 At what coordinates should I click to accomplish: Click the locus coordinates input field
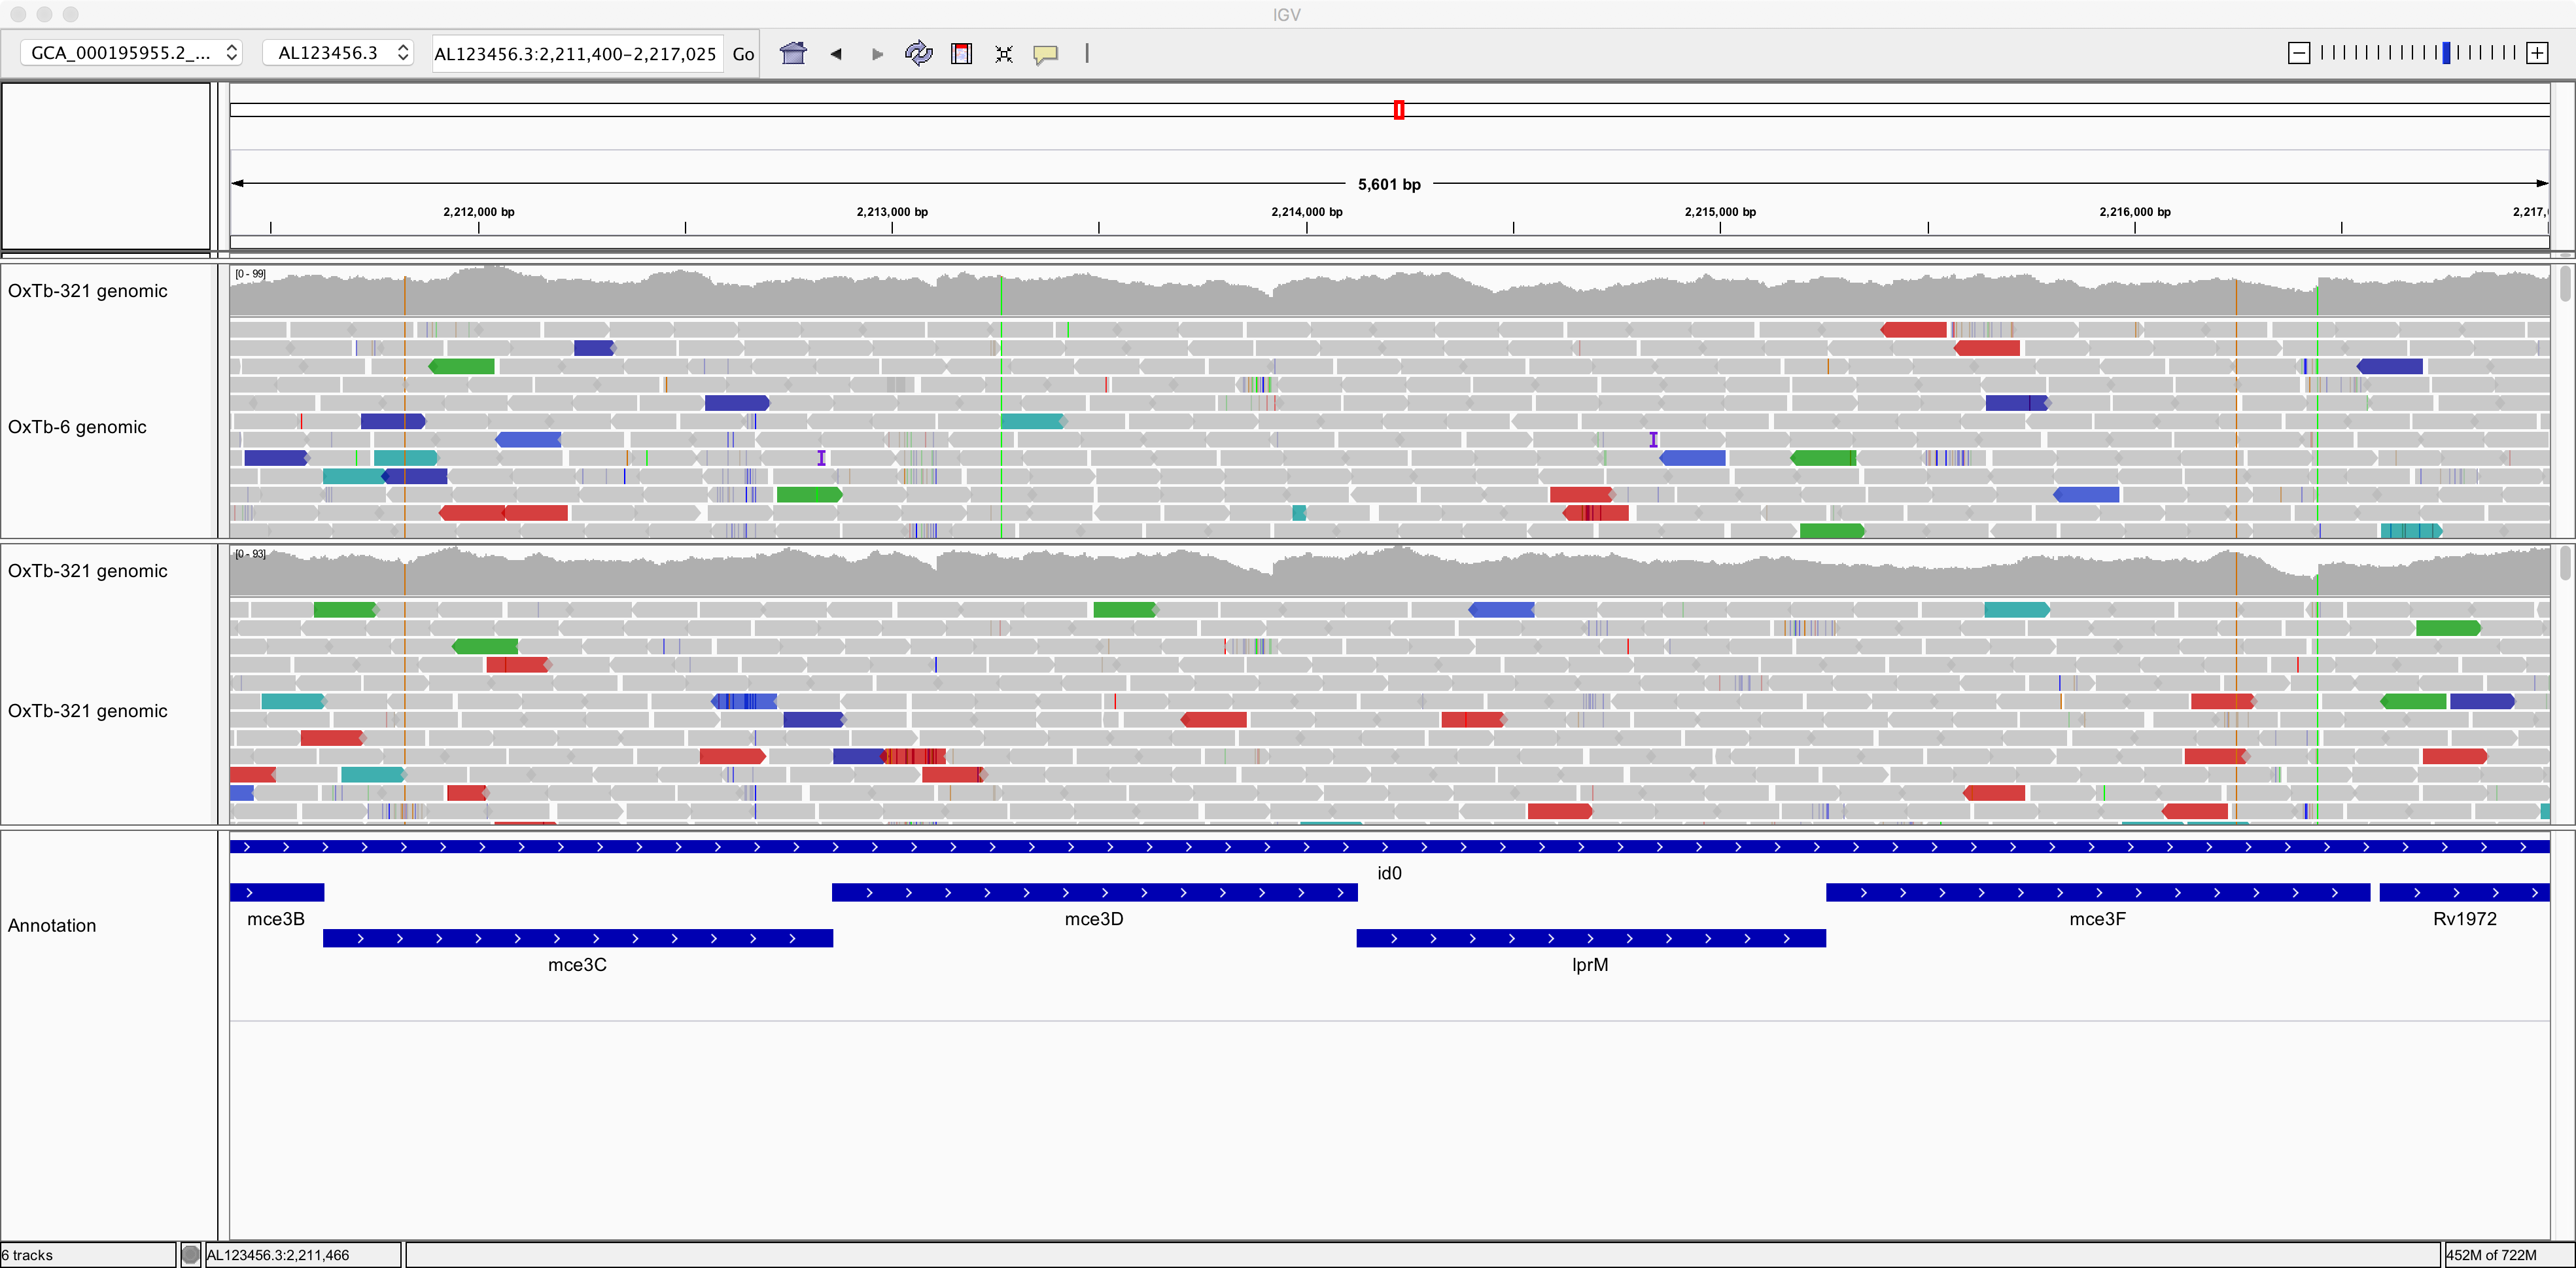[x=575, y=54]
